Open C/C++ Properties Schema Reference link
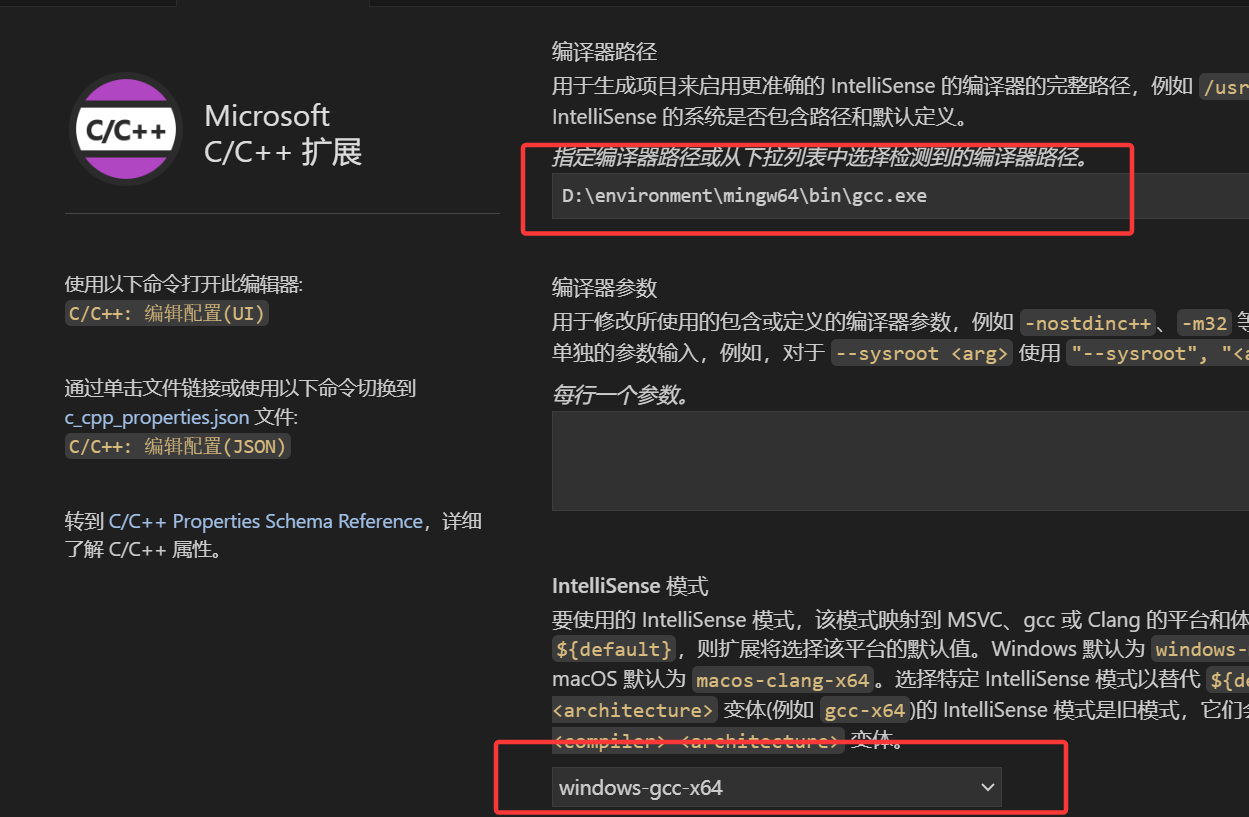Viewport: 1249px width, 817px height. [x=265, y=521]
